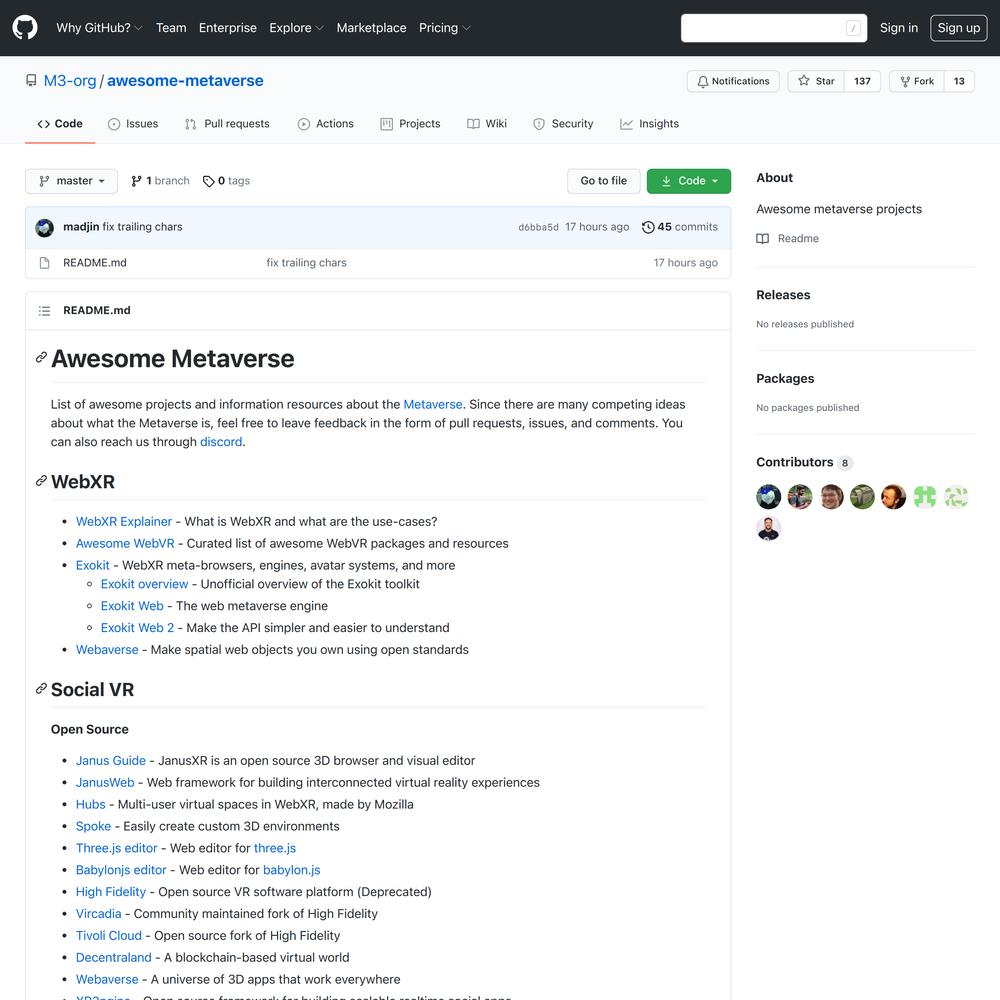This screenshot has width=1000, height=1000.
Task: Click the README.md file icon
Action: [45, 263]
